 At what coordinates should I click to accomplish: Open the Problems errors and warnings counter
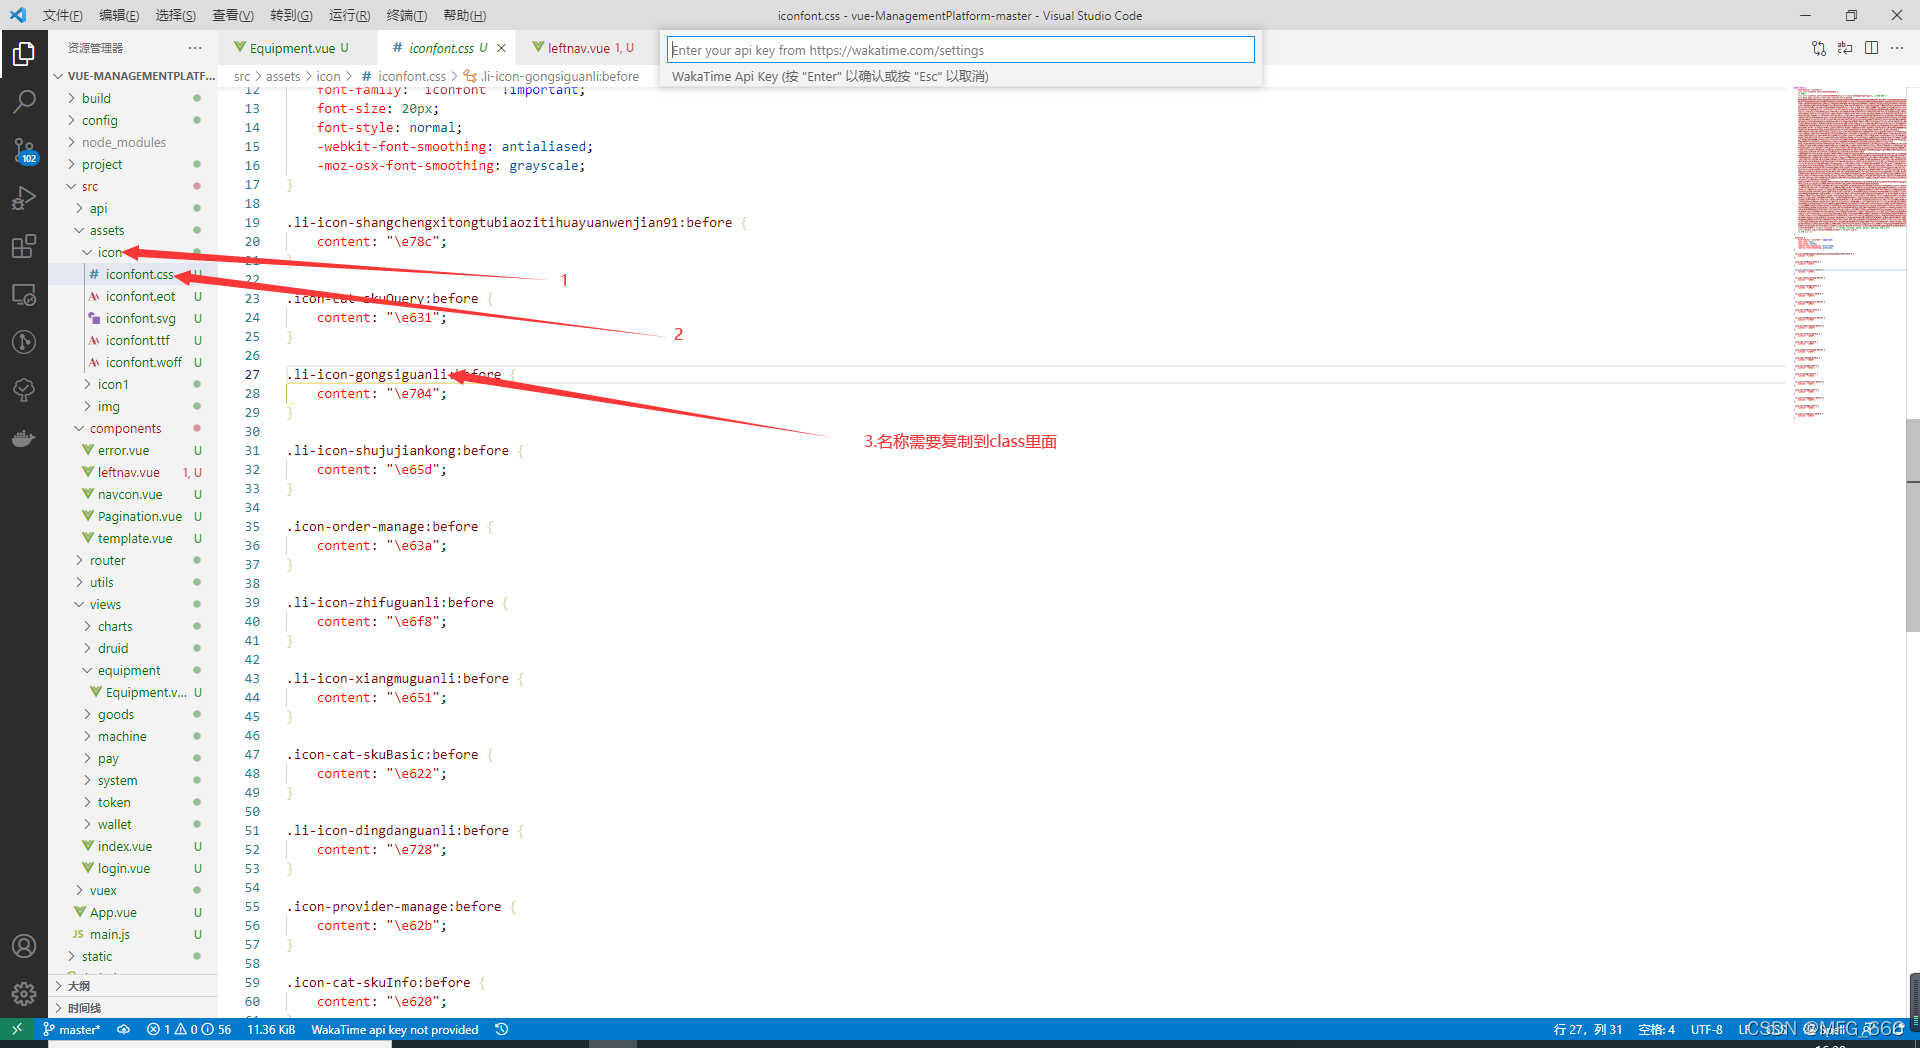pos(189,1029)
